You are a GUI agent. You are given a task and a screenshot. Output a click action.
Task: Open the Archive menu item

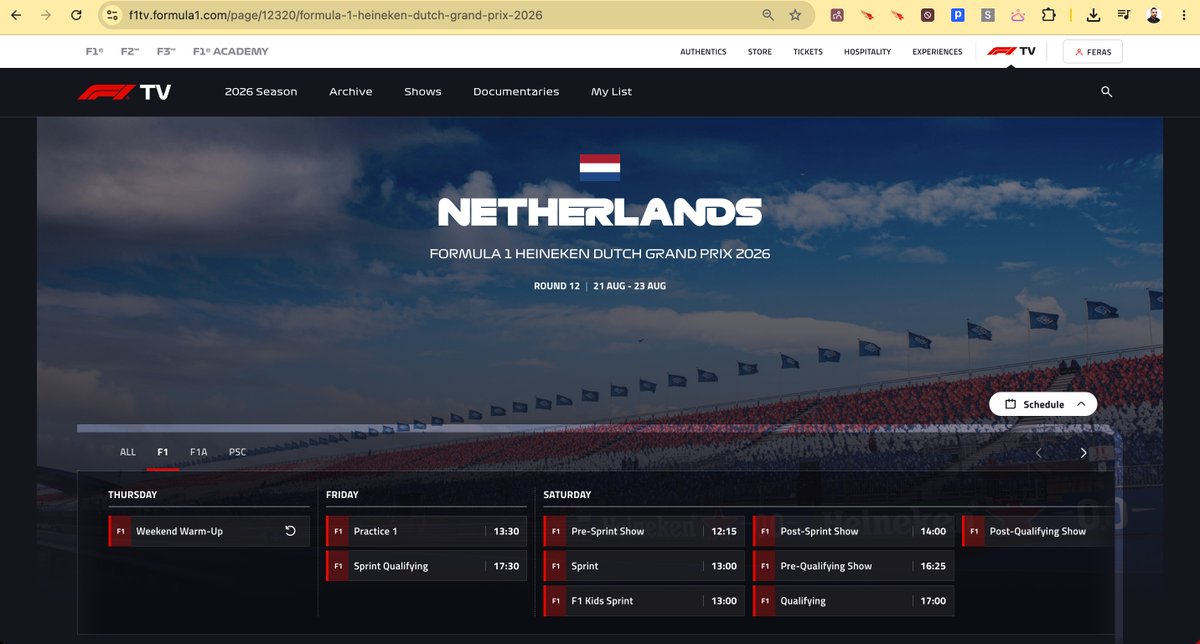click(351, 92)
